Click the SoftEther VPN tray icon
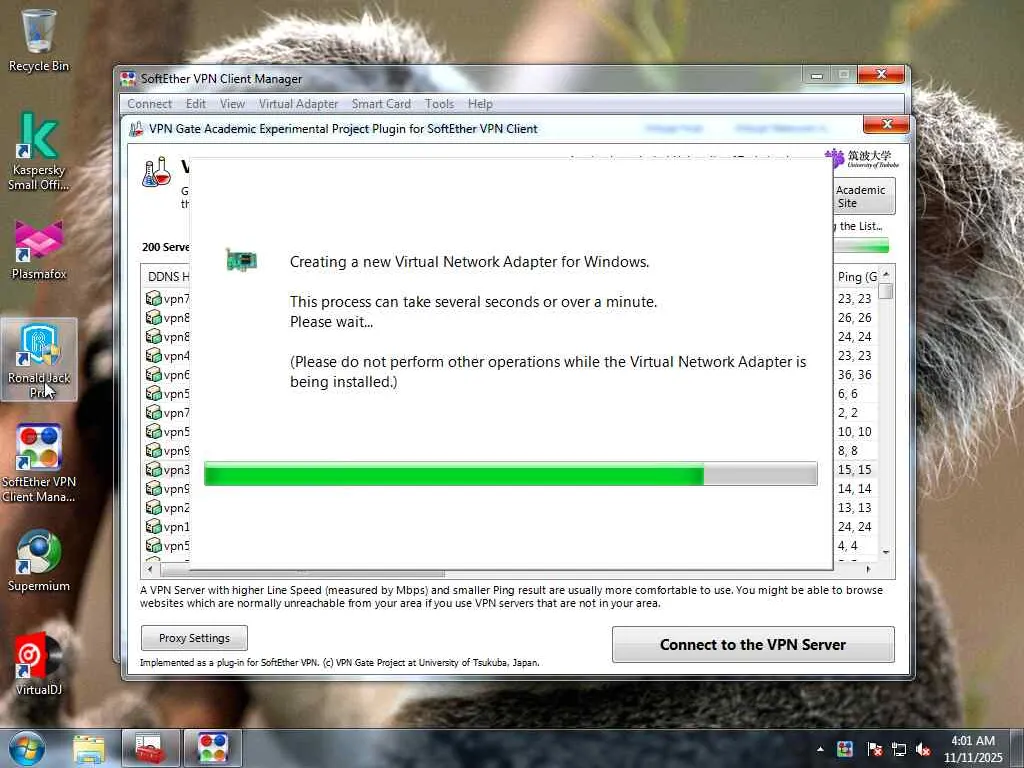Image resolution: width=1024 pixels, height=768 pixels. tap(845, 749)
